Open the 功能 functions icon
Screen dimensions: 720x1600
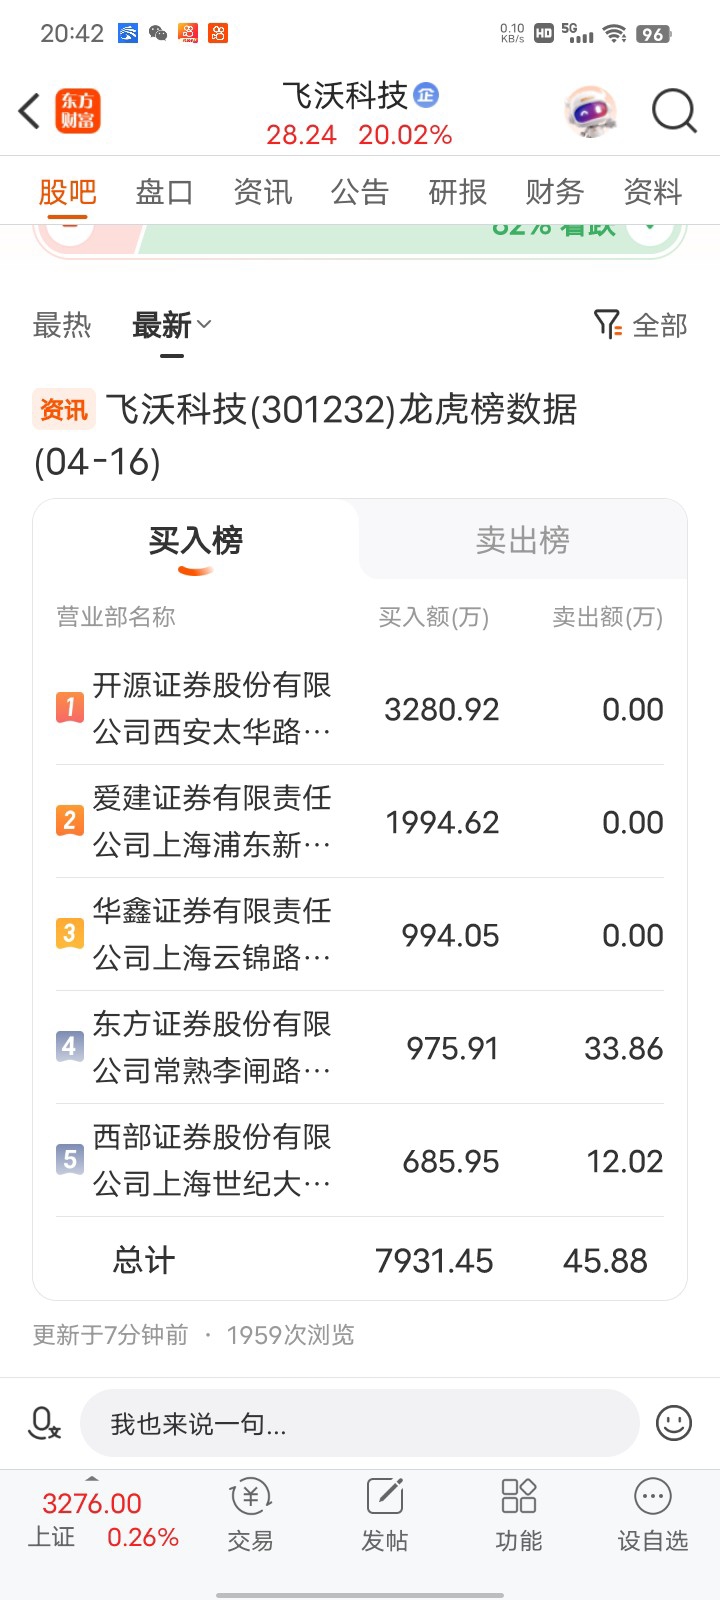[x=519, y=1514]
